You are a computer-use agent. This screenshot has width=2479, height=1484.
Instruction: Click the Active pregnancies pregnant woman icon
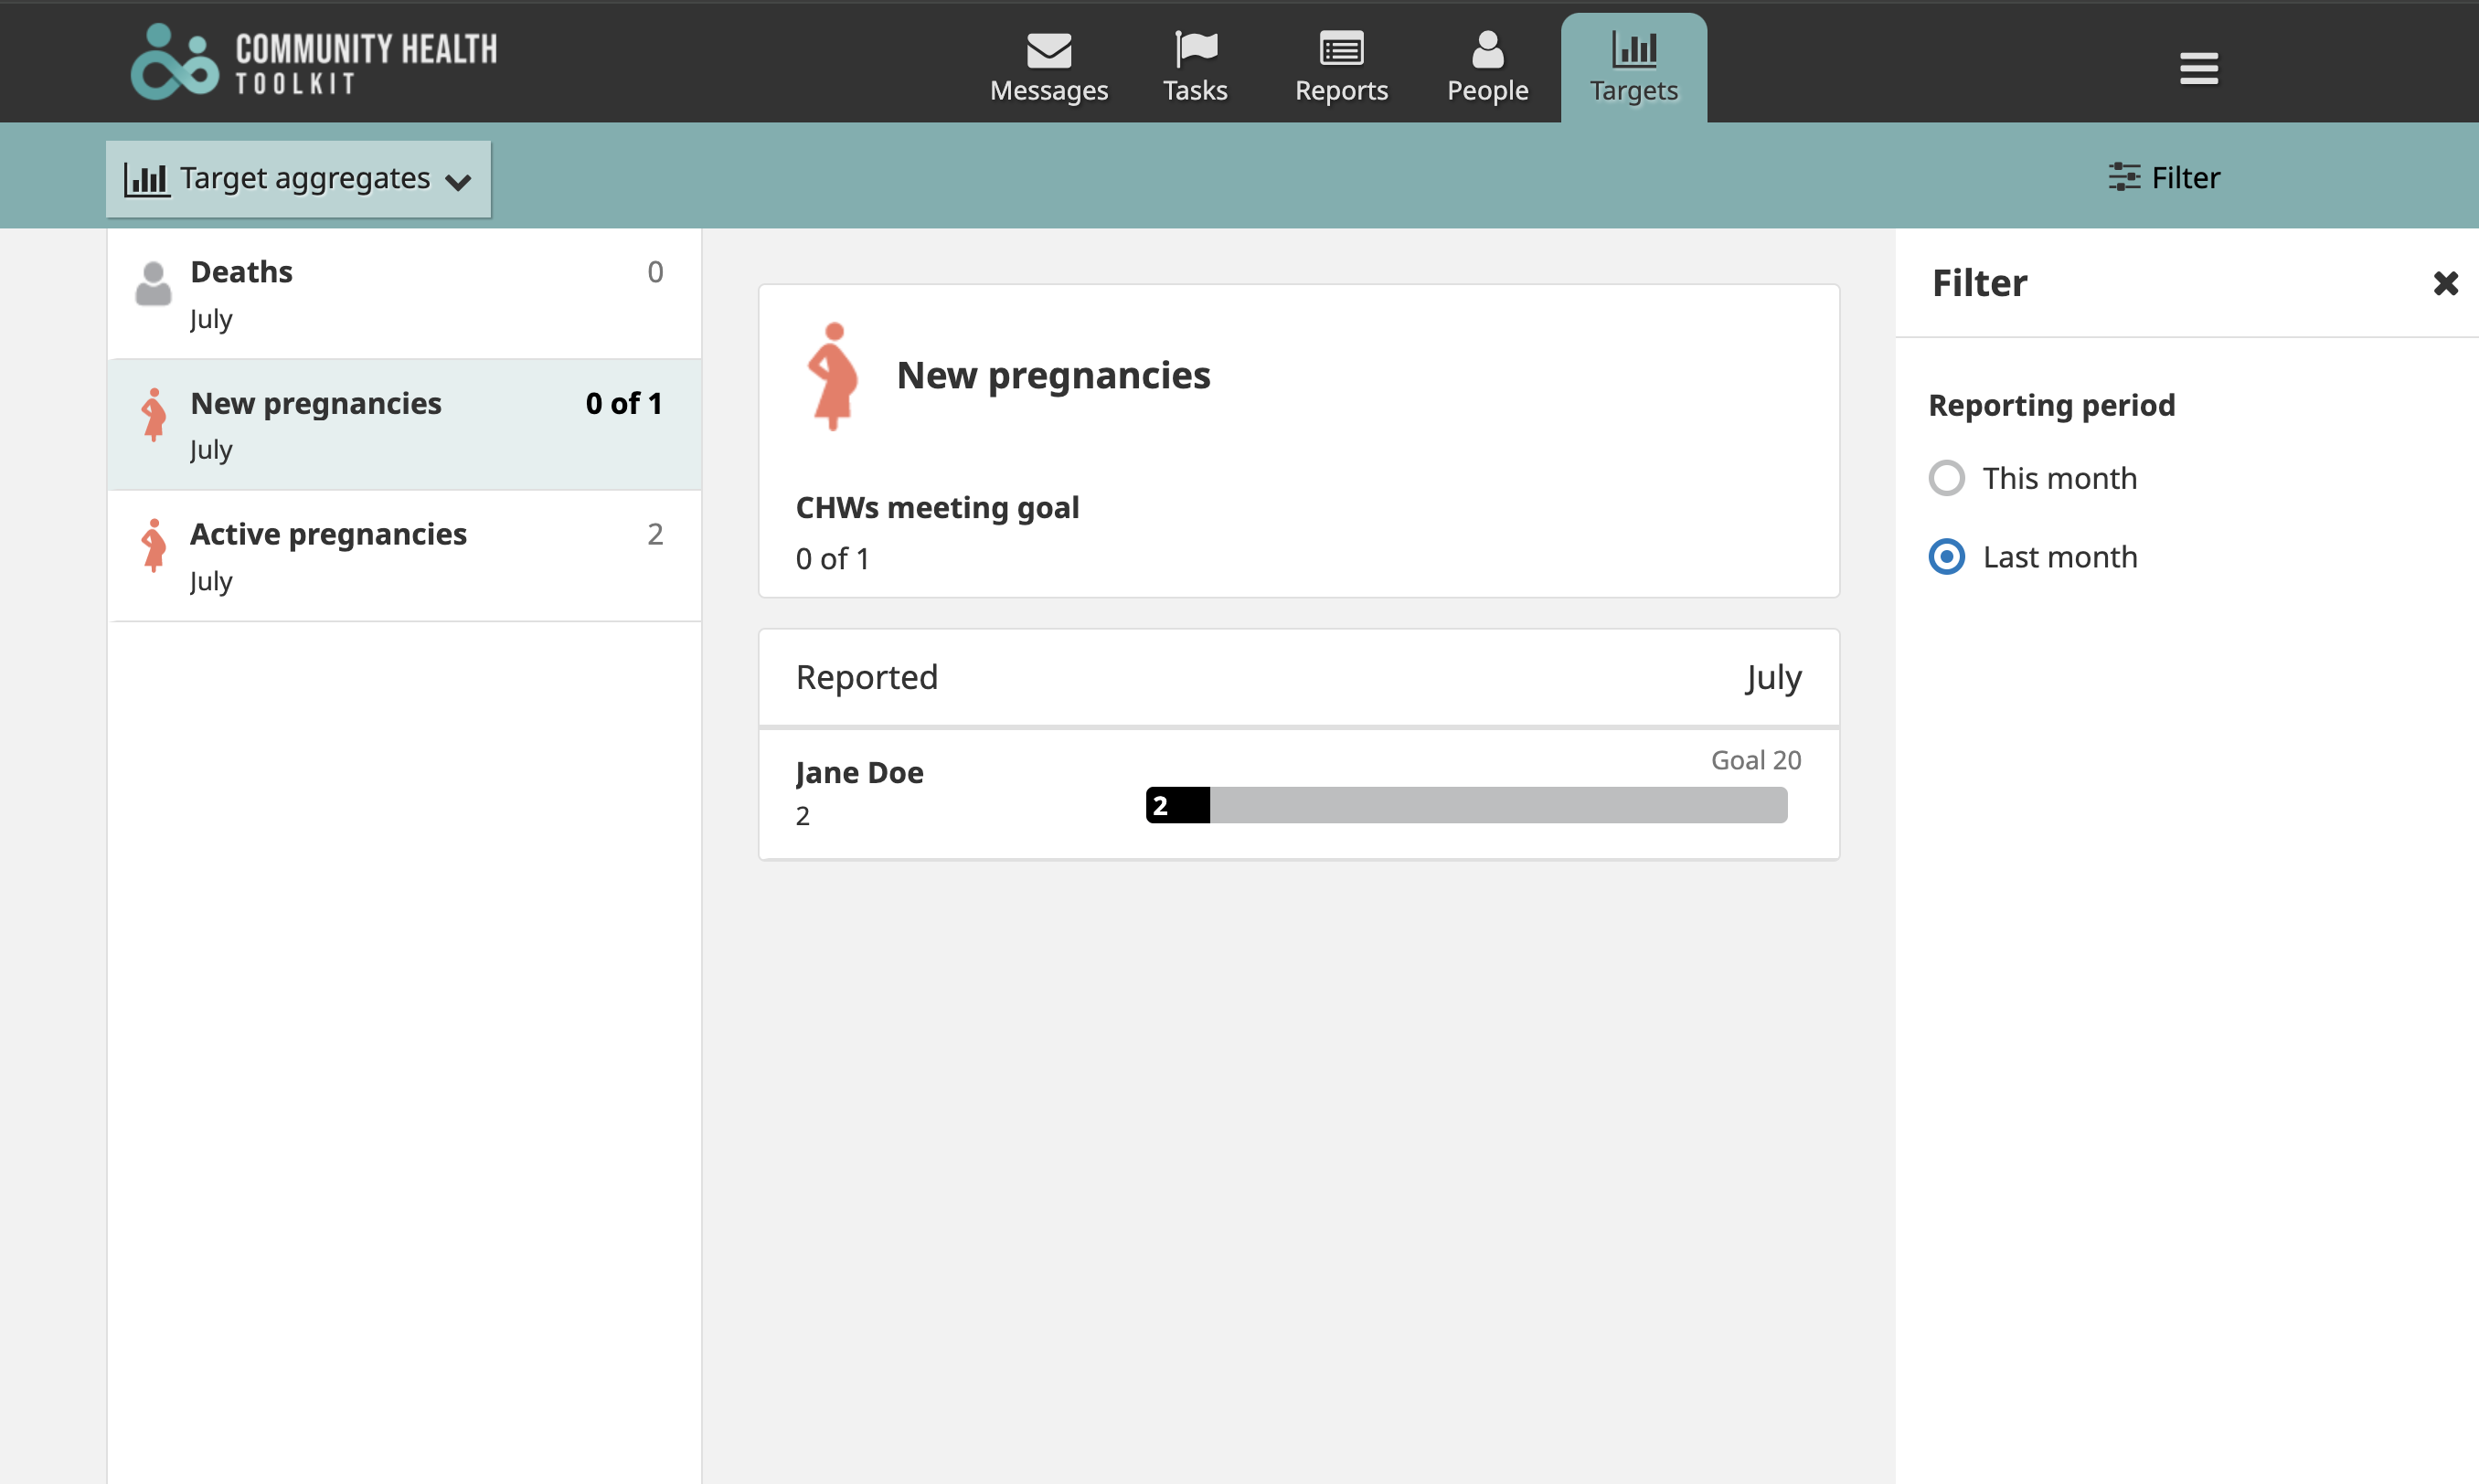coord(153,546)
